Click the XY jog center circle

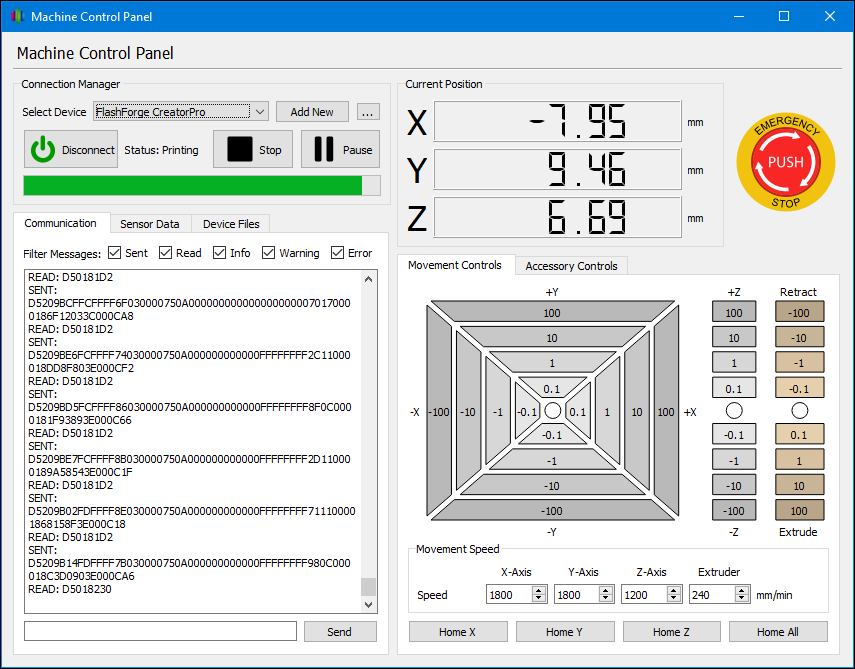pos(552,411)
